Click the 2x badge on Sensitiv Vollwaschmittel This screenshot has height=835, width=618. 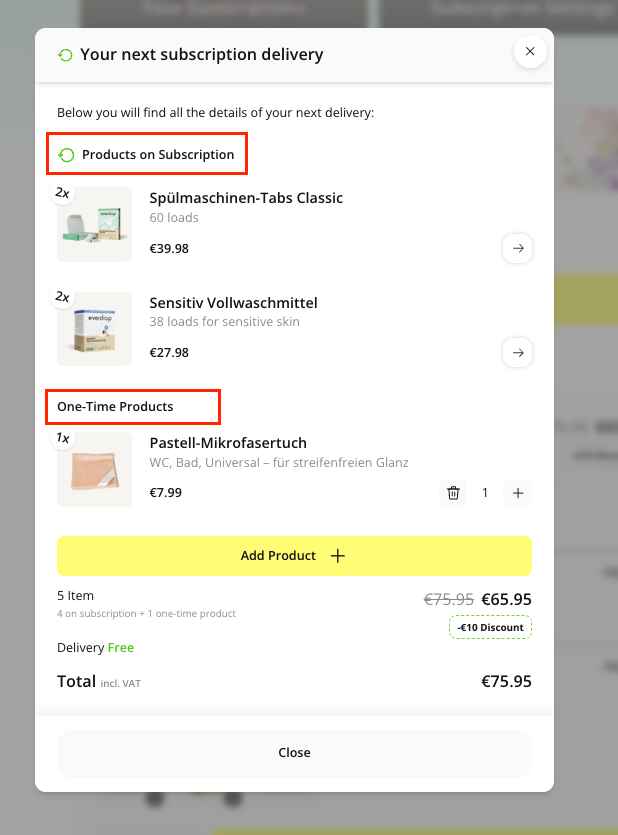coord(63,297)
